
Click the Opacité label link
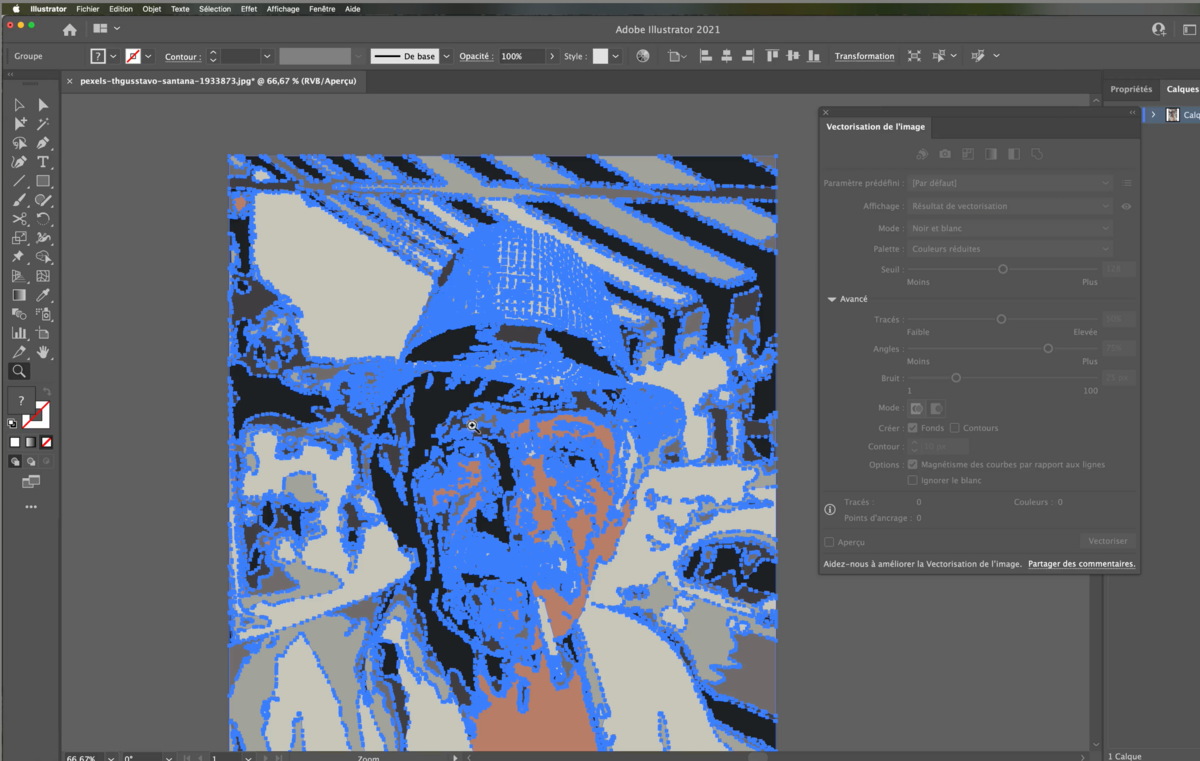click(x=477, y=56)
